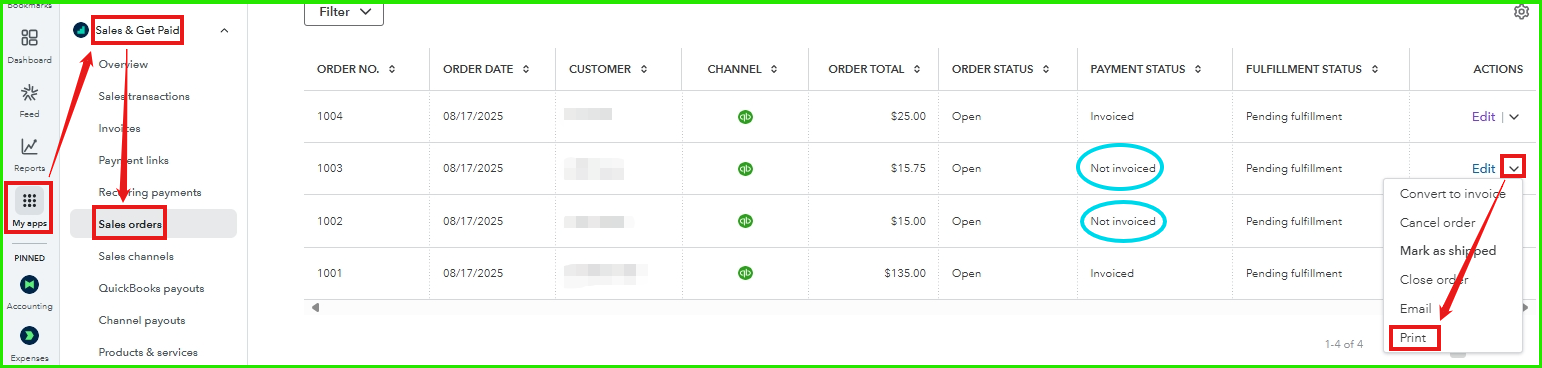The image size is (1542, 368).
Task: Open table settings gear icon
Action: [1521, 12]
